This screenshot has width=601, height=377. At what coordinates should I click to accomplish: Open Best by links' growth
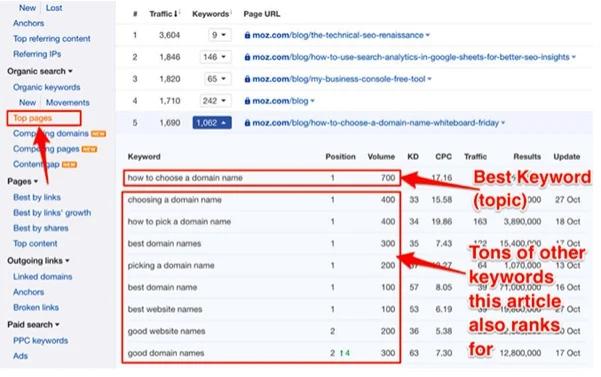[52, 213]
